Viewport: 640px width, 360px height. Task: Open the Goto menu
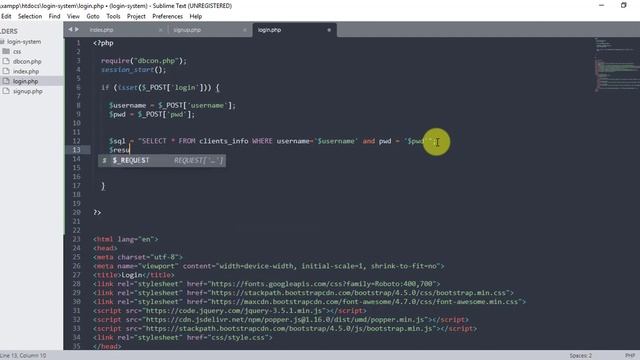[x=93, y=16]
